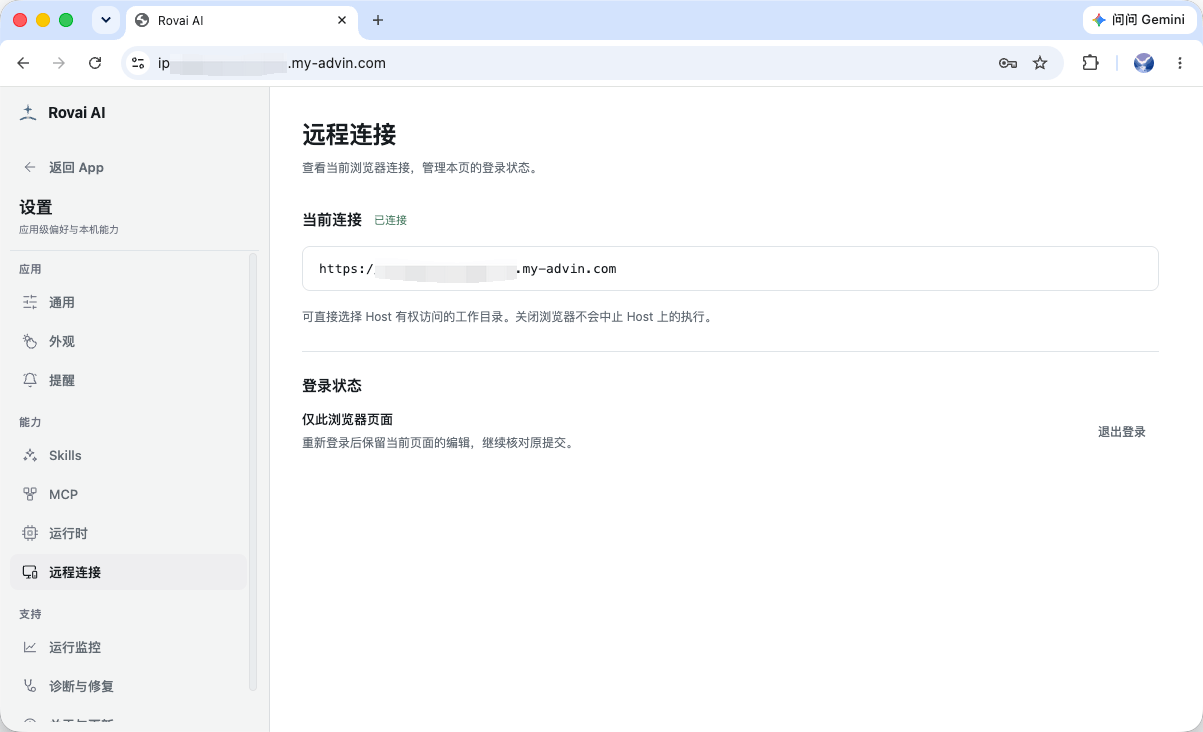Click the 重新登录后保留当前页面的编辑 description
Image resolution: width=1203 pixels, height=732 pixels.
438,442
